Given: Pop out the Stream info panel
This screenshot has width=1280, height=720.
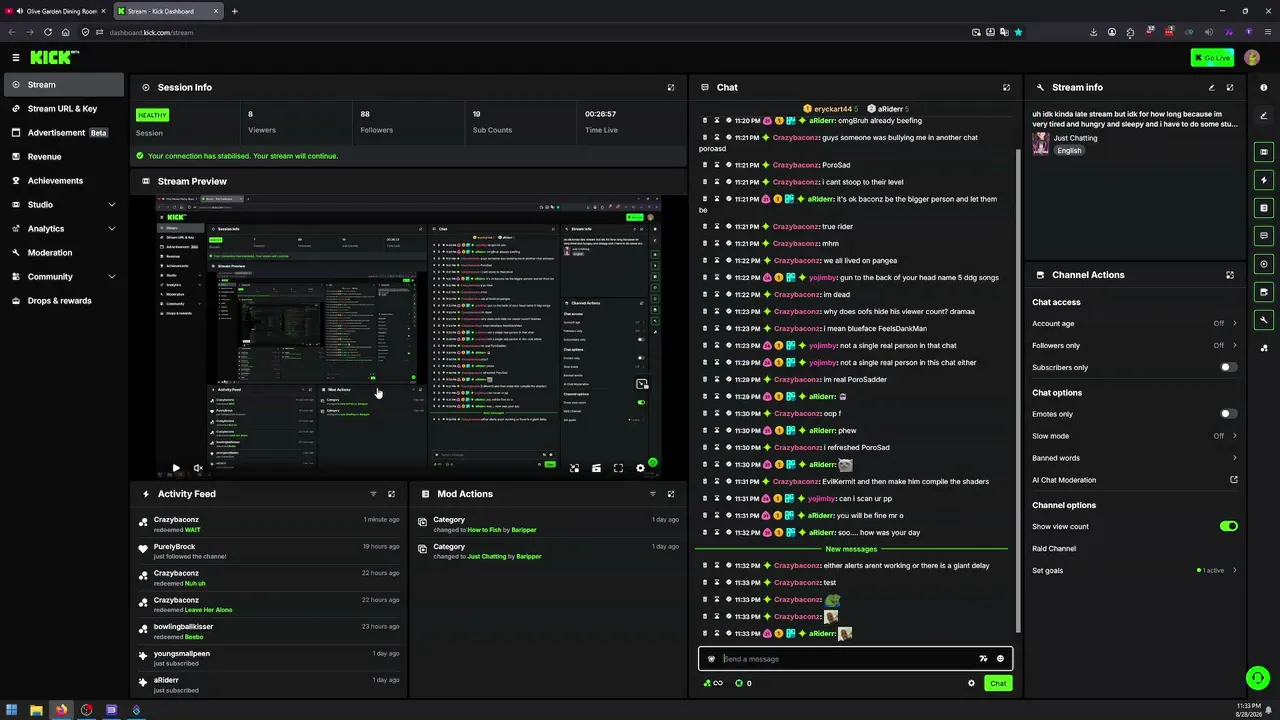Looking at the screenshot, I should (x=1230, y=88).
